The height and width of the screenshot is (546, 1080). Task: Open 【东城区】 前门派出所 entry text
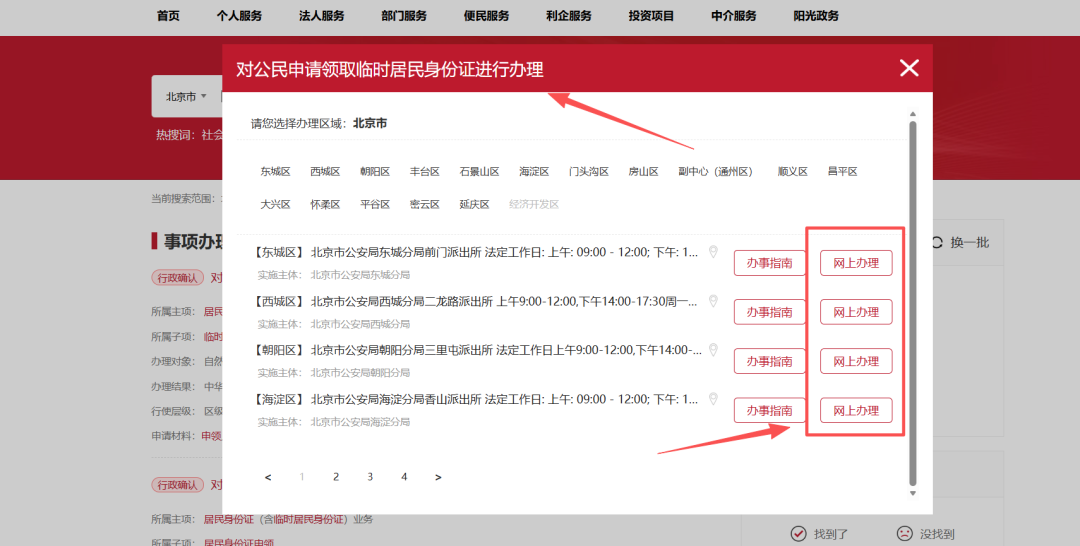click(x=475, y=252)
